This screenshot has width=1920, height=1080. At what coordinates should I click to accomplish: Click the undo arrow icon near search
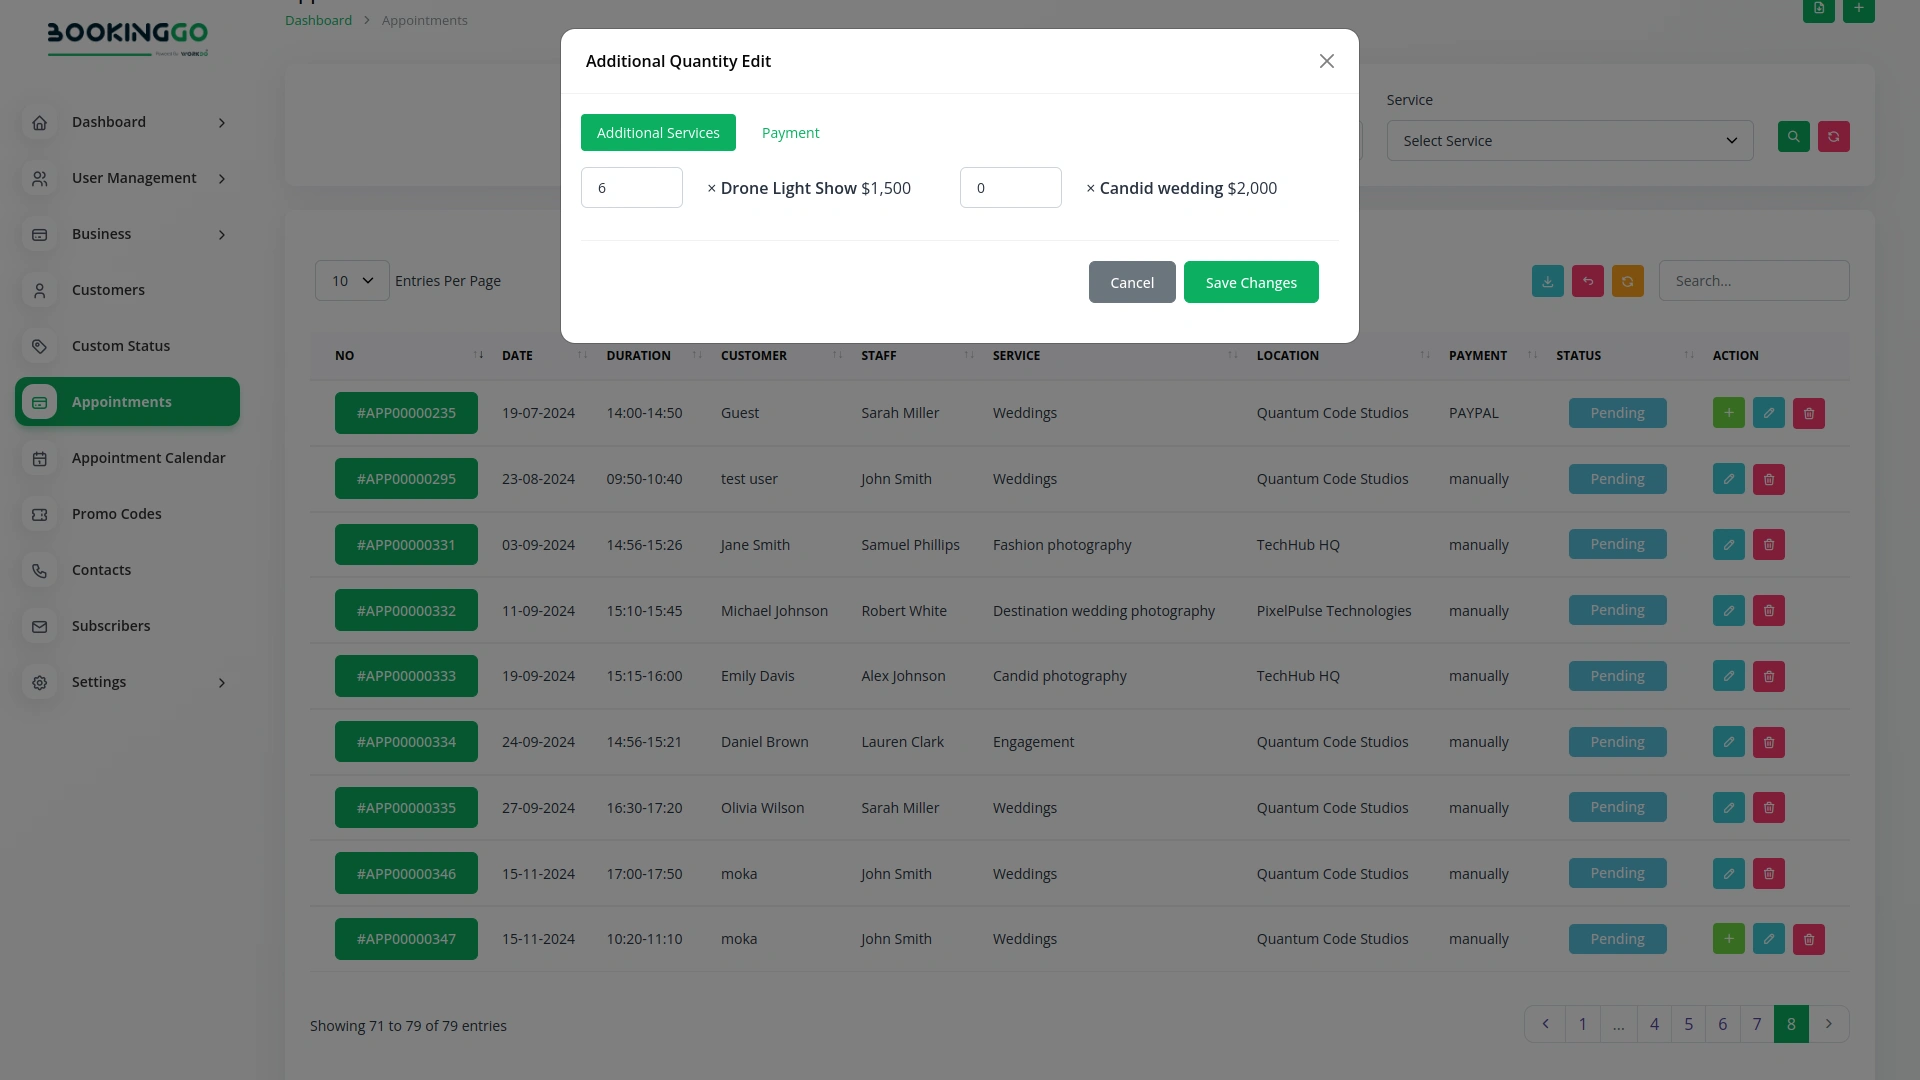click(1587, 281)
